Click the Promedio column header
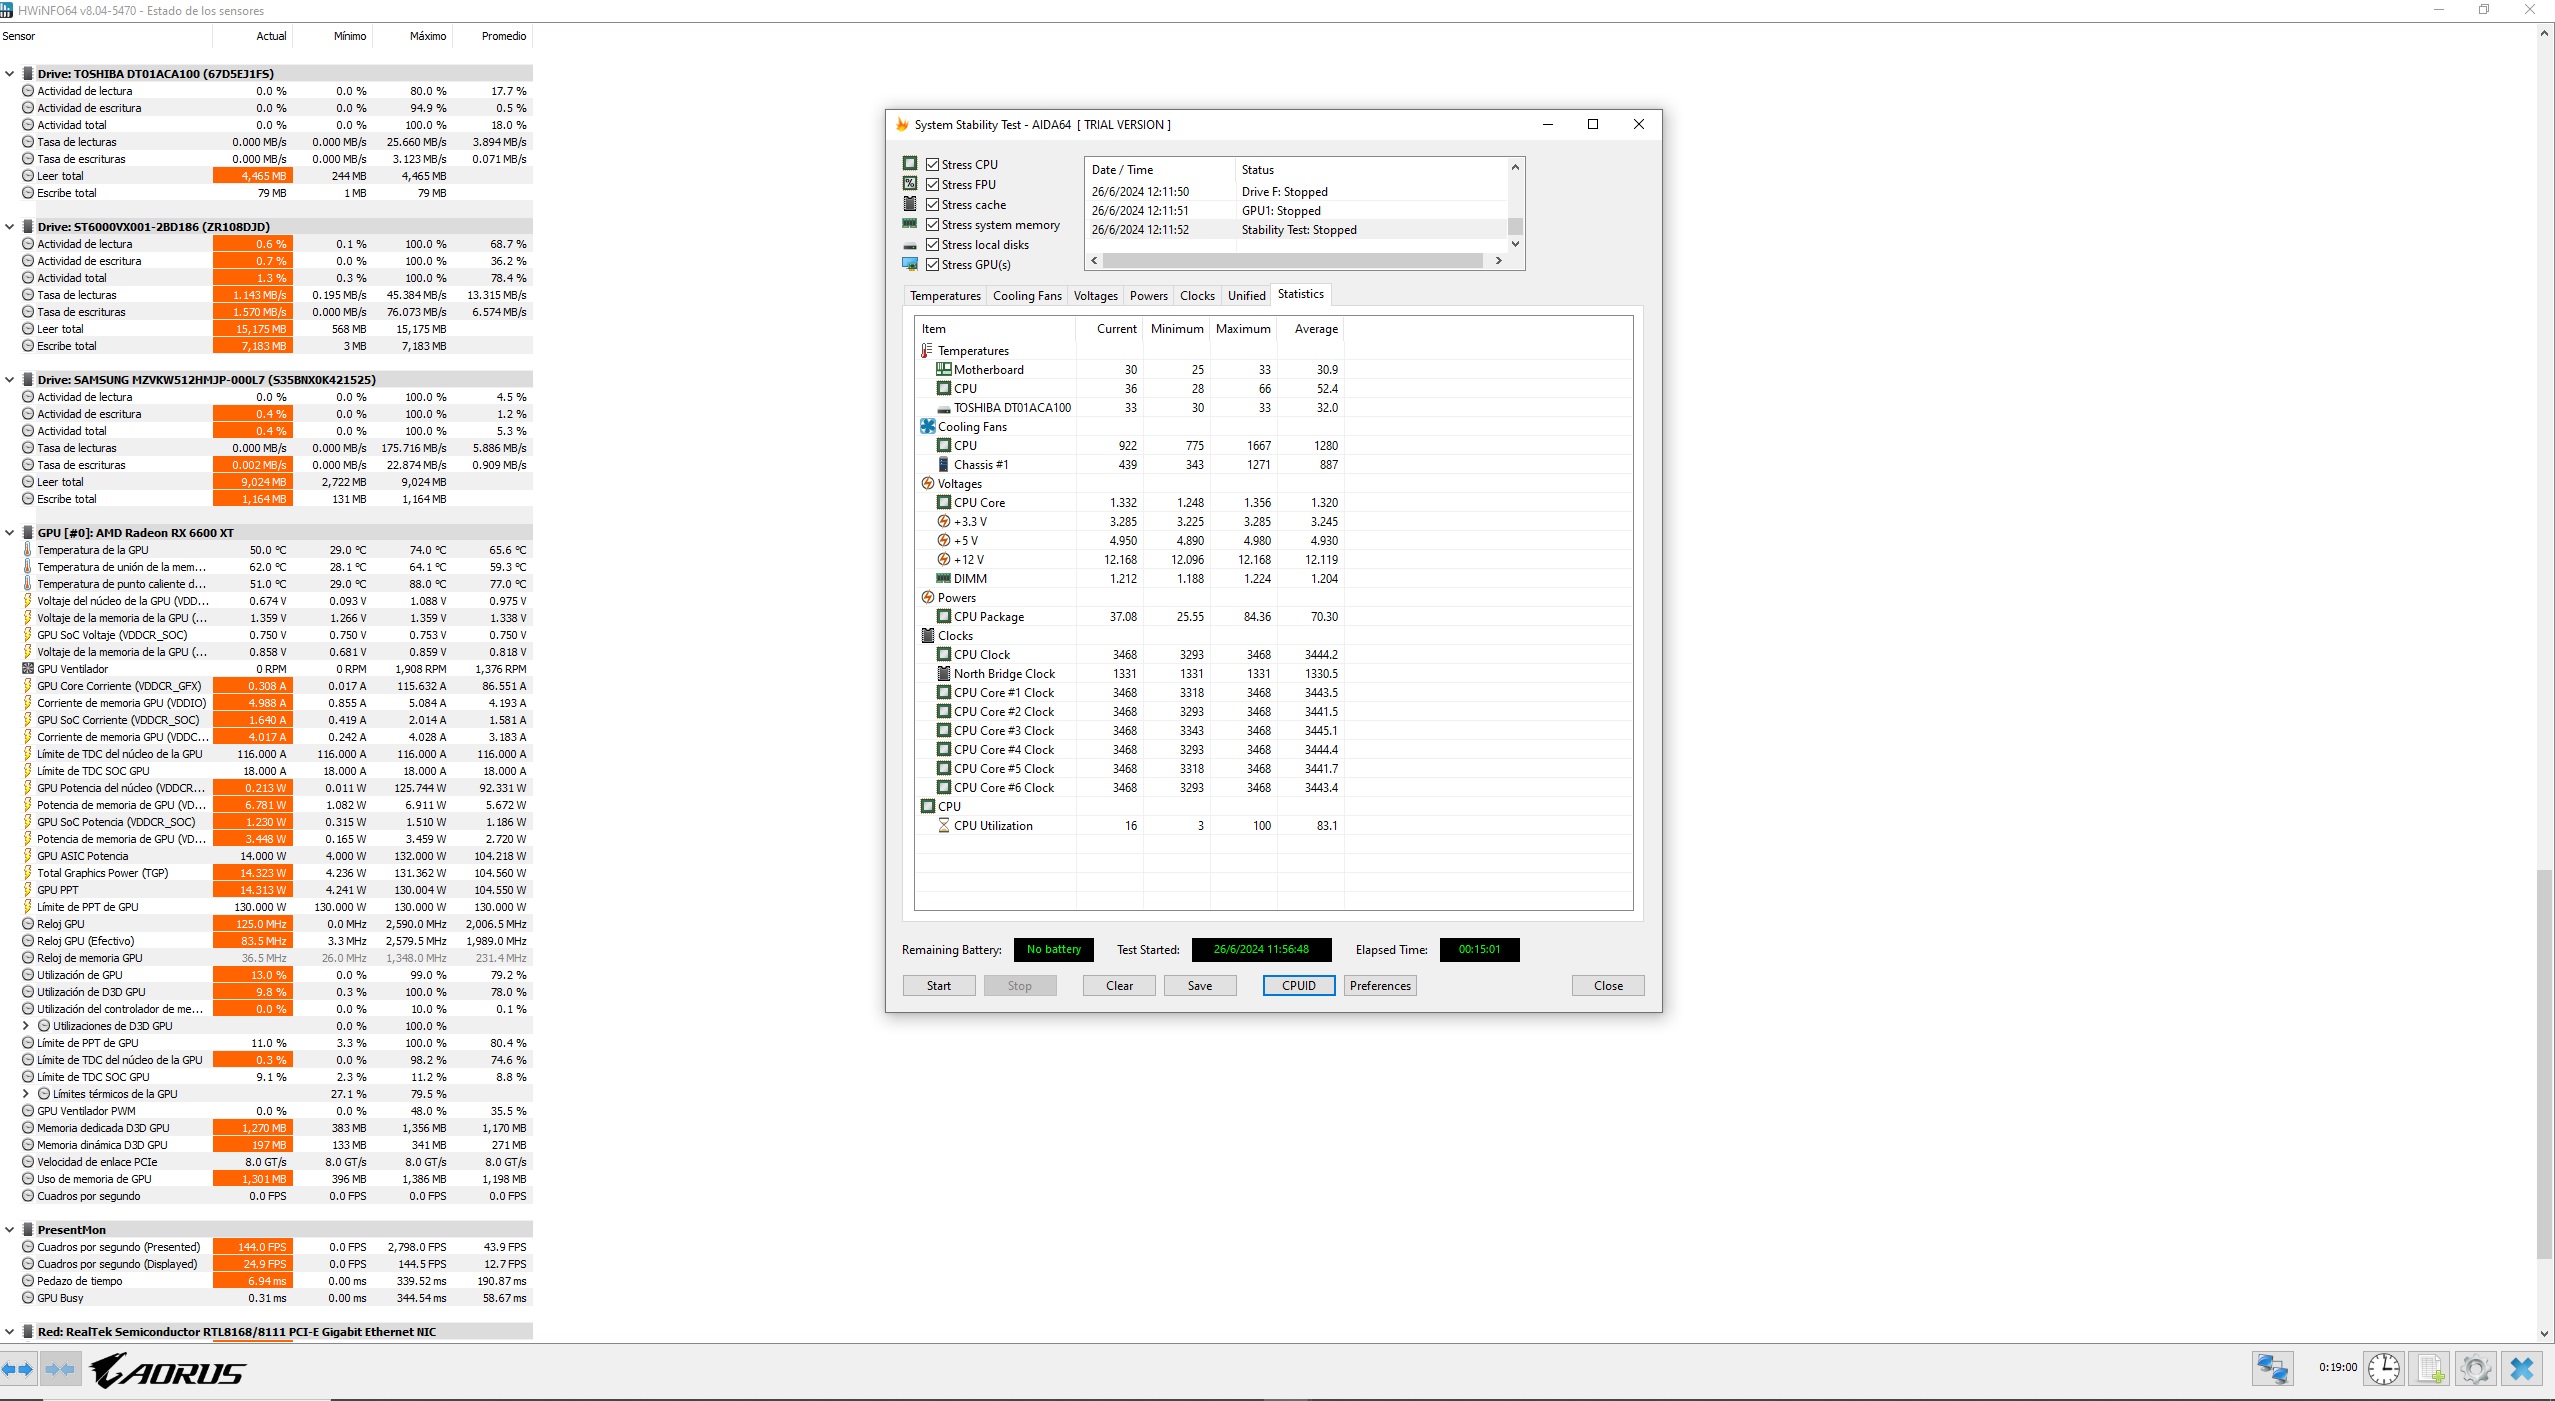The height and width of the screenshot is (1401, 2555). coord(493,36)
